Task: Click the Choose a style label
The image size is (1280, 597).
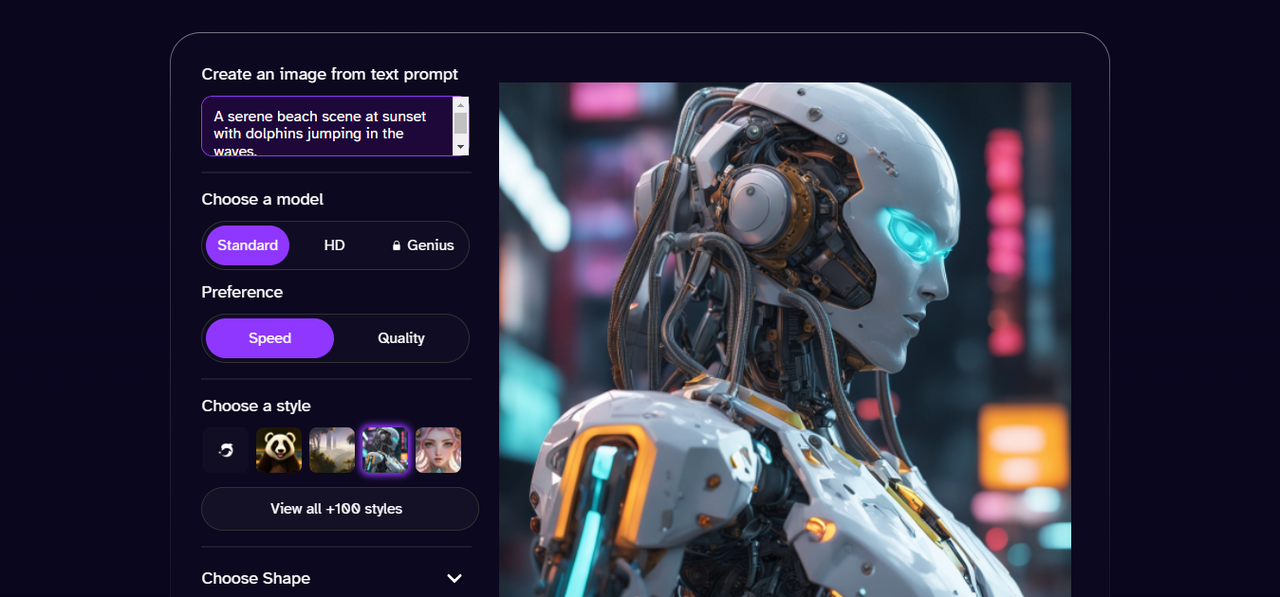Action: [256, 406]
